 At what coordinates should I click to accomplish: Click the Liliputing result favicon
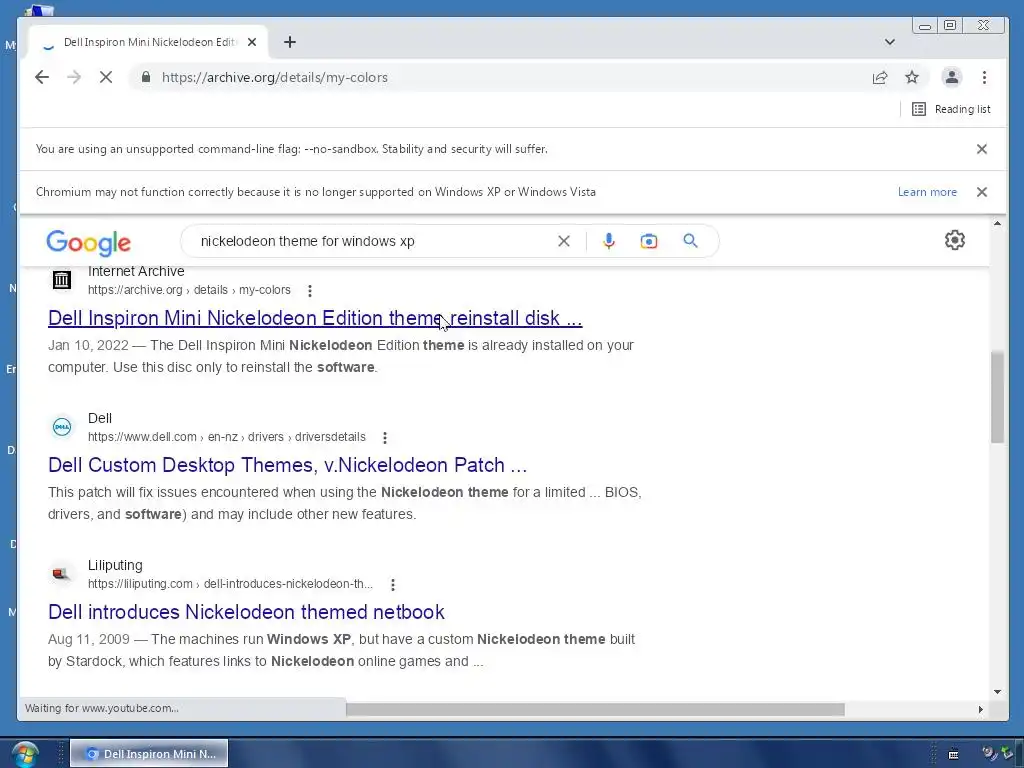tap(61, 574)
